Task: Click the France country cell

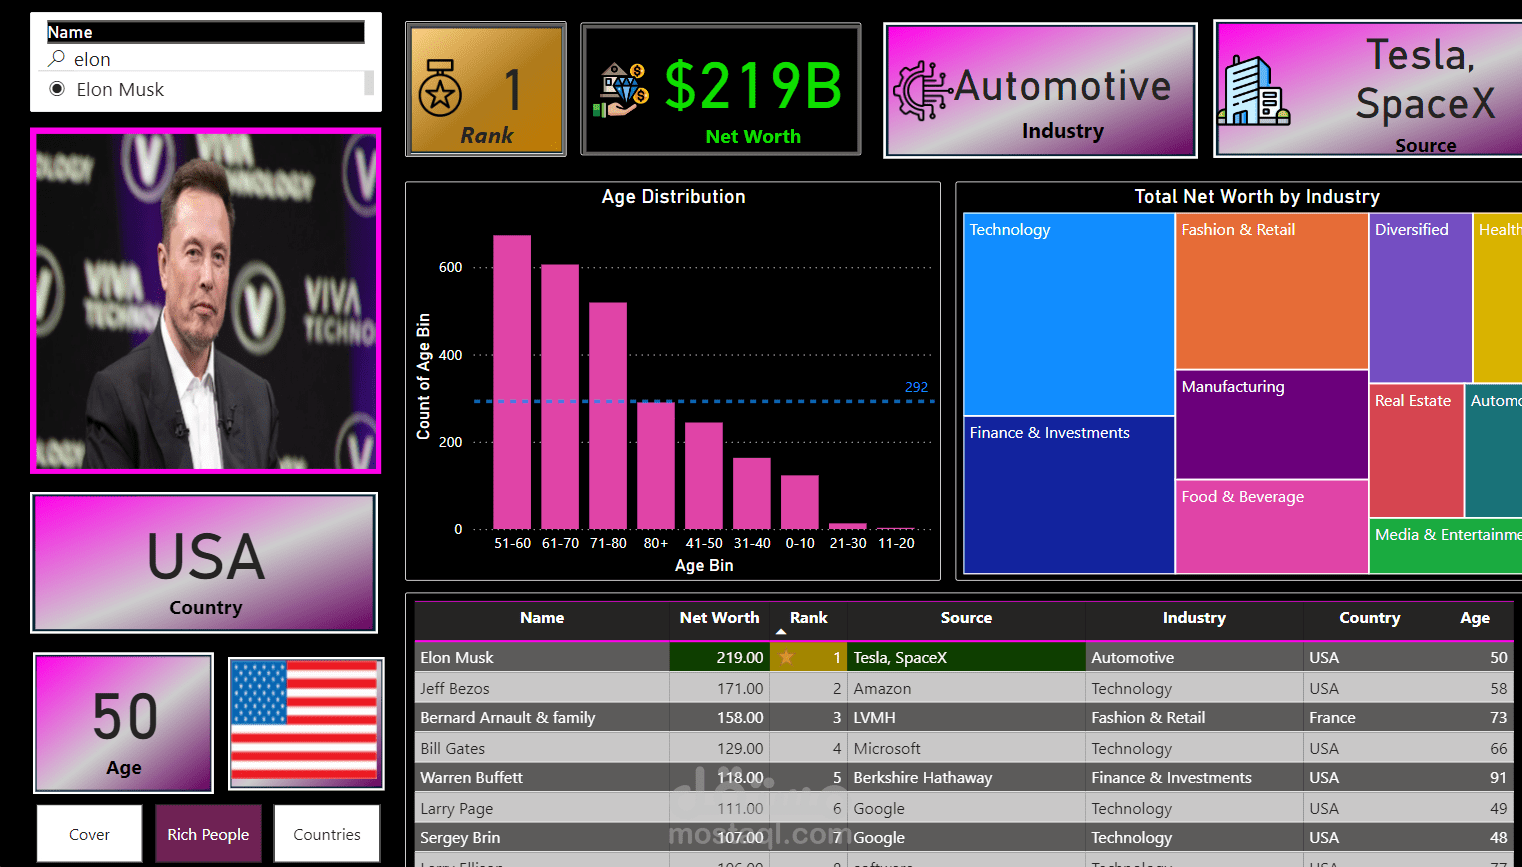Action: point(1369,717)
